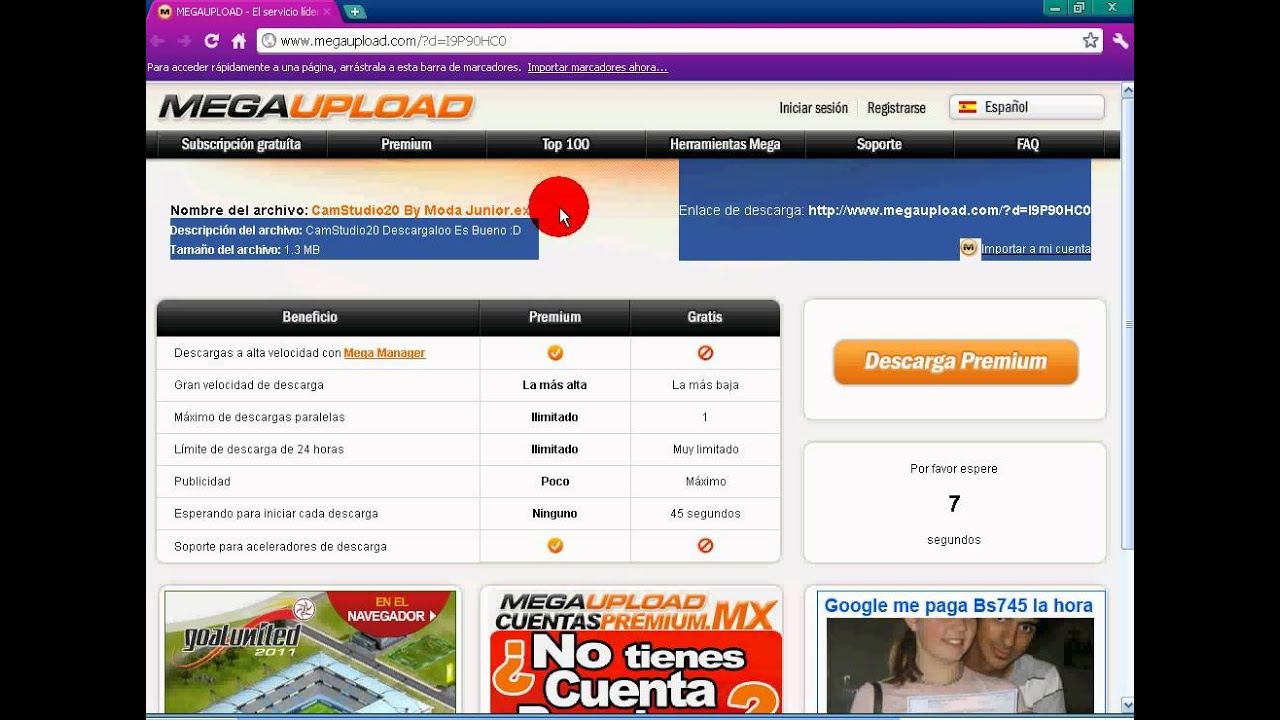This screenshot has height=720, width=1280.
Task: Click 'Poco' publicidad table cell
Action: 555,481
